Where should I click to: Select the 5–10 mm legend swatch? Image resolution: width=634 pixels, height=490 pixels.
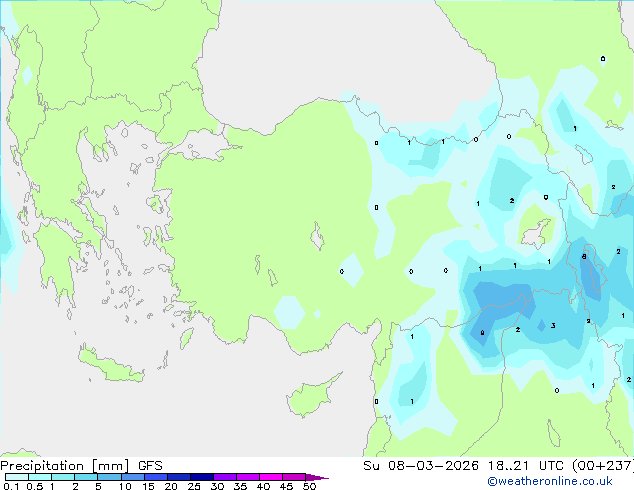point(109,477)
